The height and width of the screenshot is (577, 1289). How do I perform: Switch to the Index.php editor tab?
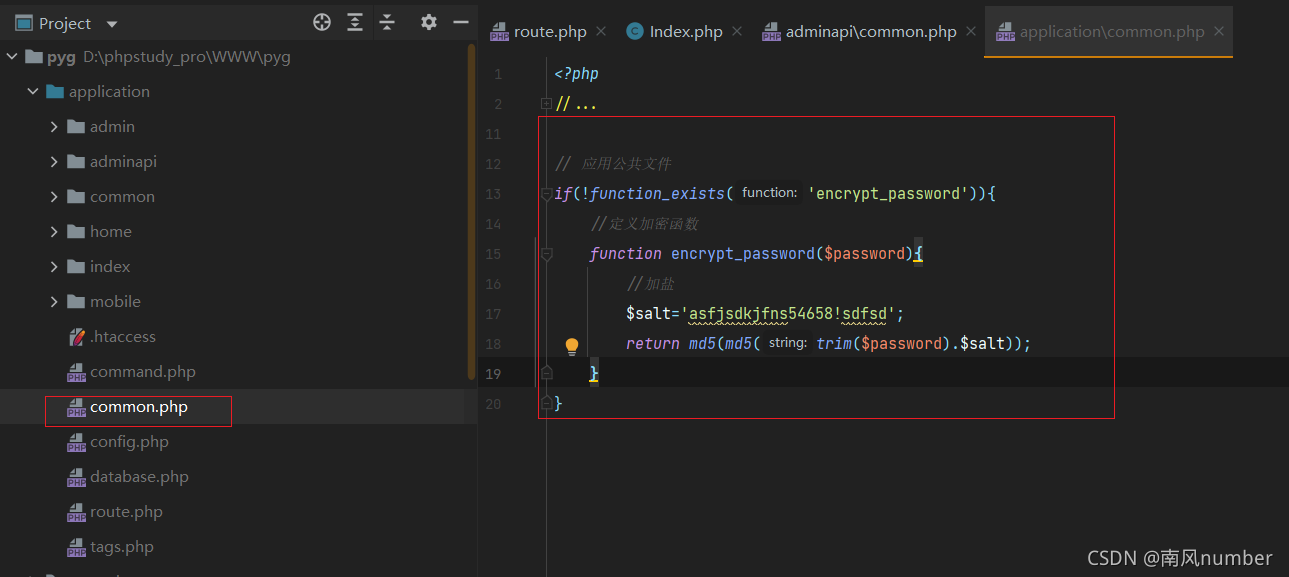685,31
